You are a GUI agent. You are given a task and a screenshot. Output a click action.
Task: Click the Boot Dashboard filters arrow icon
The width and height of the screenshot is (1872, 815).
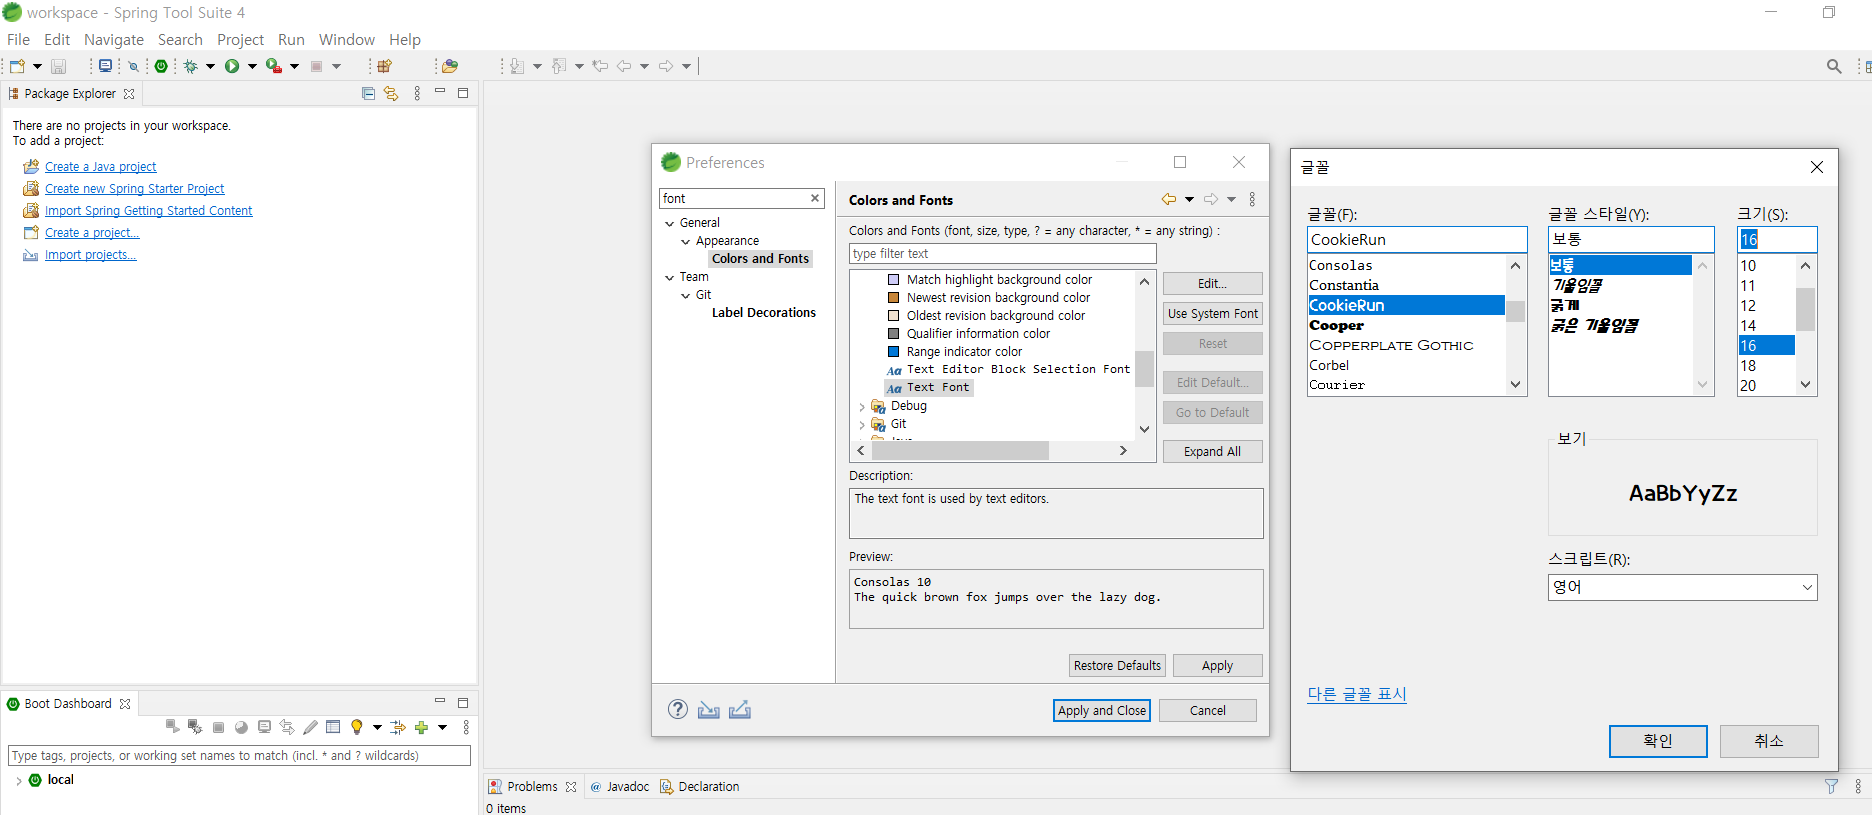[x=398, y=727]
